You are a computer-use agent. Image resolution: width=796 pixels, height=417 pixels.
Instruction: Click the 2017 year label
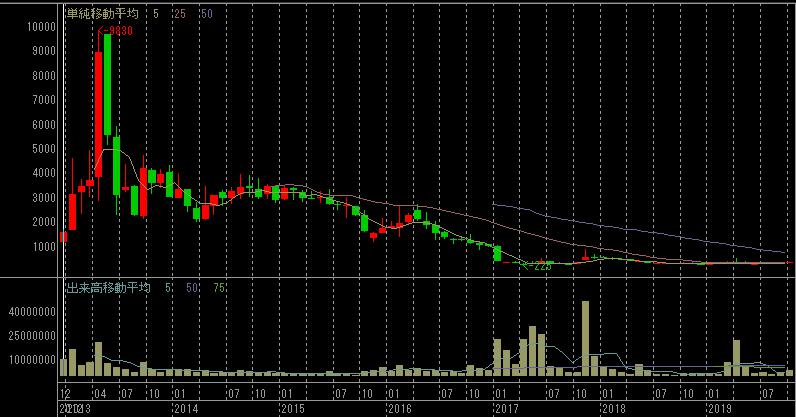[507, 409]
